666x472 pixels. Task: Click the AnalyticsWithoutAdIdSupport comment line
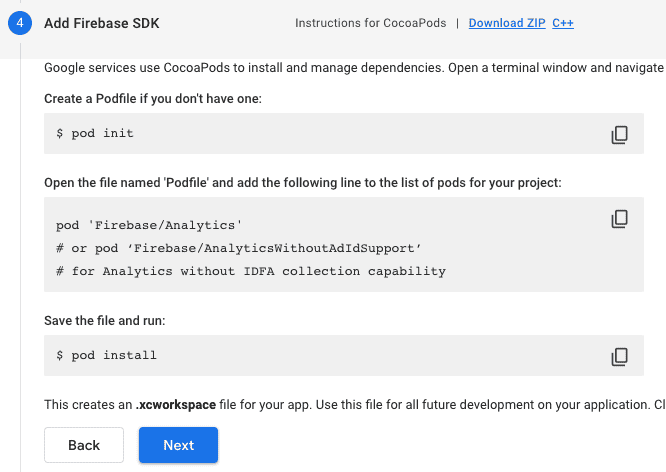pos(239,248)
